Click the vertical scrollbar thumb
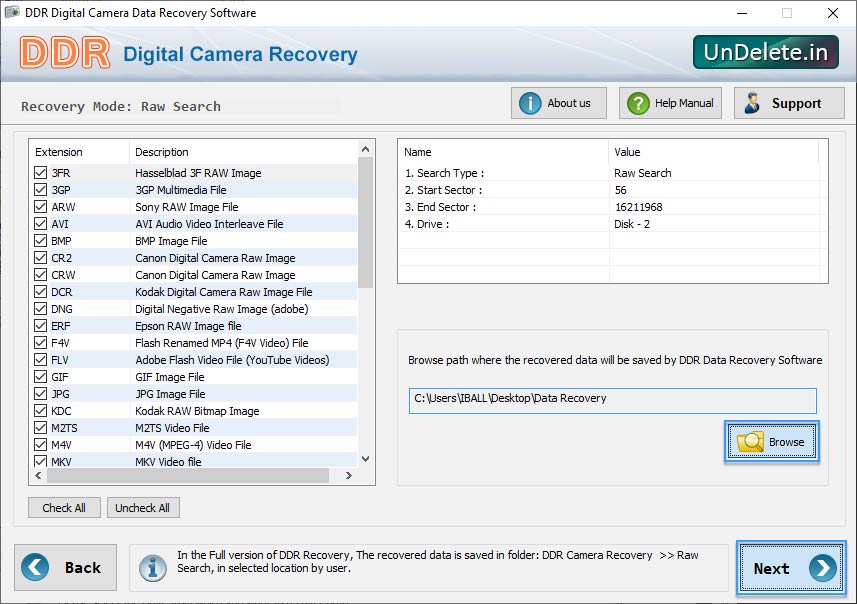The image size is (857, 604). [366, 222]
